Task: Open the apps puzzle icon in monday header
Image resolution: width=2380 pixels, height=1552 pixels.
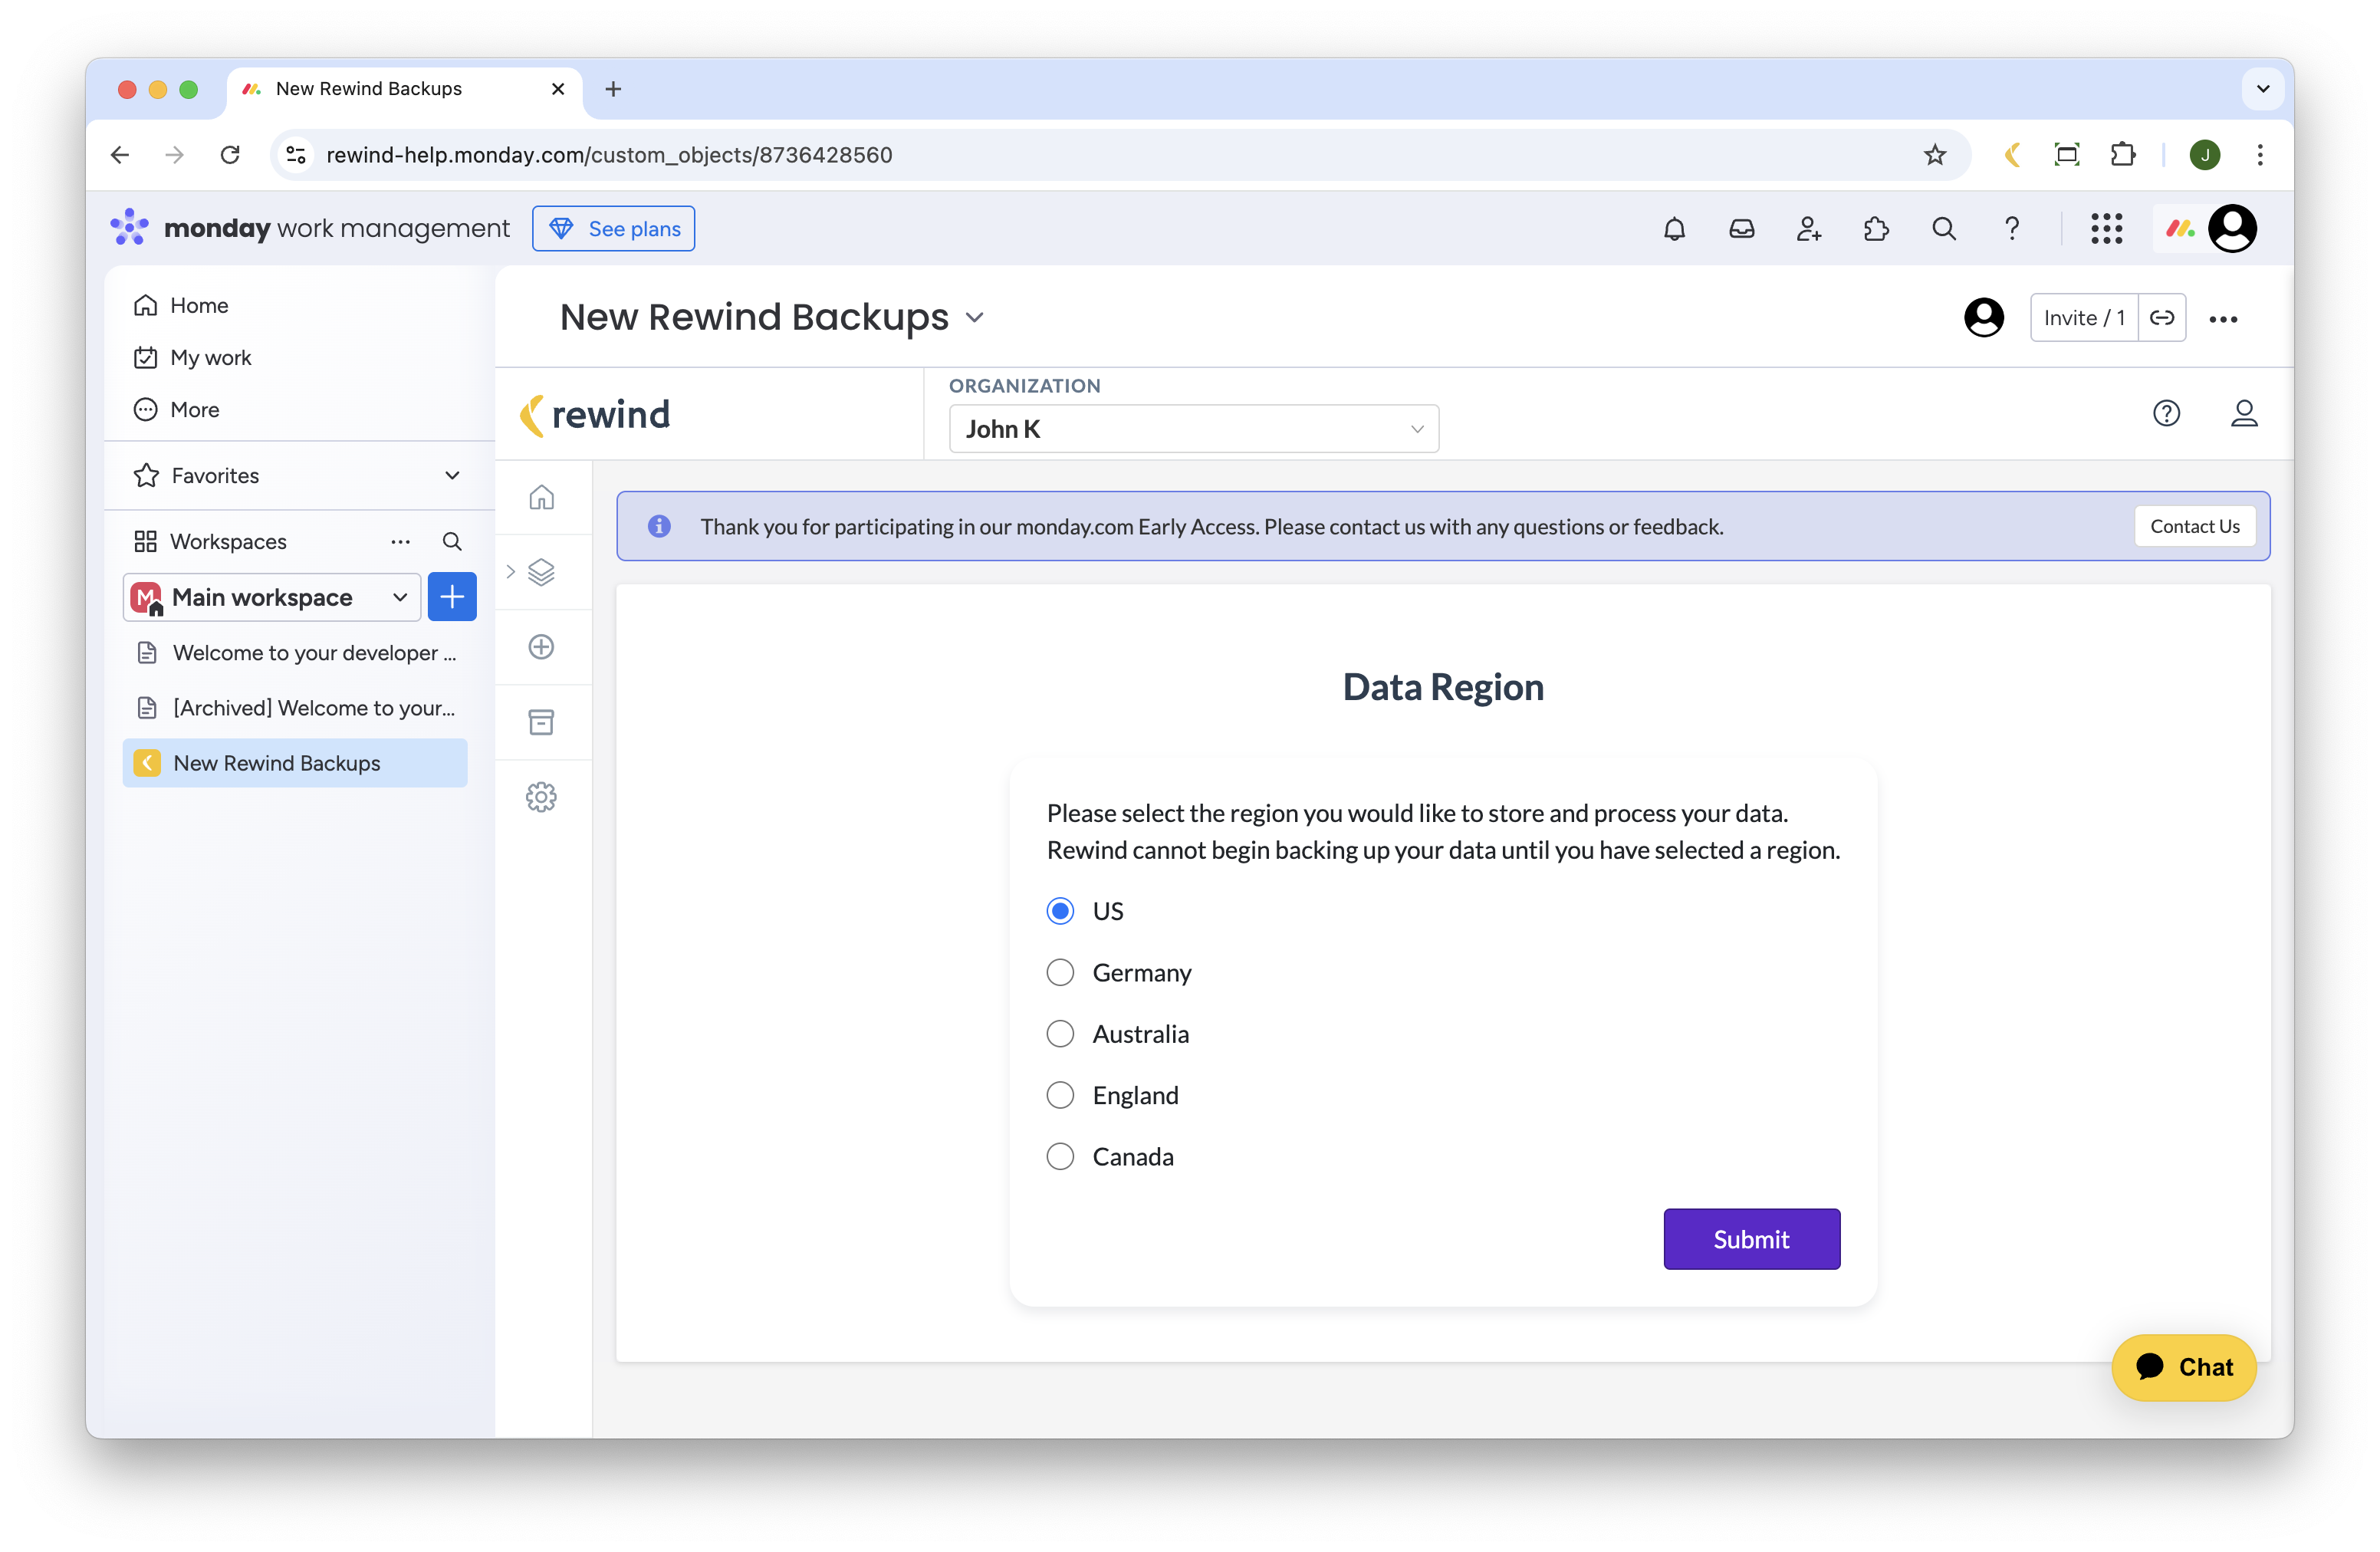Action: coord(1876,229)
